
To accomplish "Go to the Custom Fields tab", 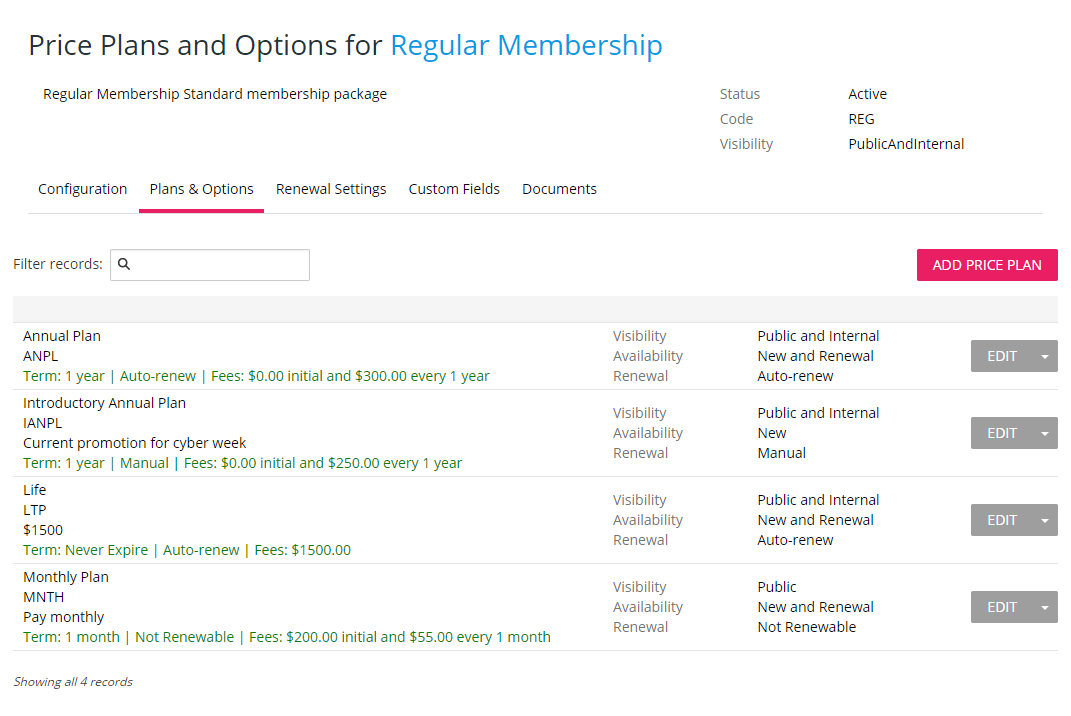I will tap(454, 189).
